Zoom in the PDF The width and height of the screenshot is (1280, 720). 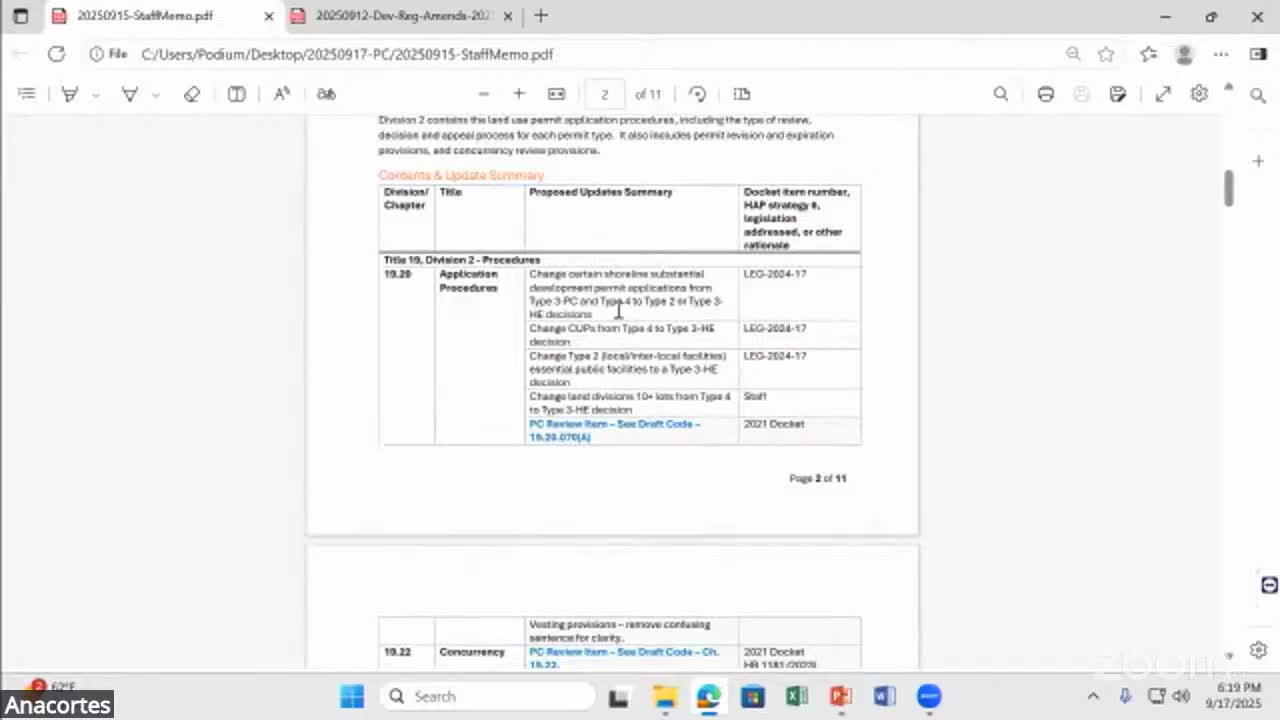519,94
